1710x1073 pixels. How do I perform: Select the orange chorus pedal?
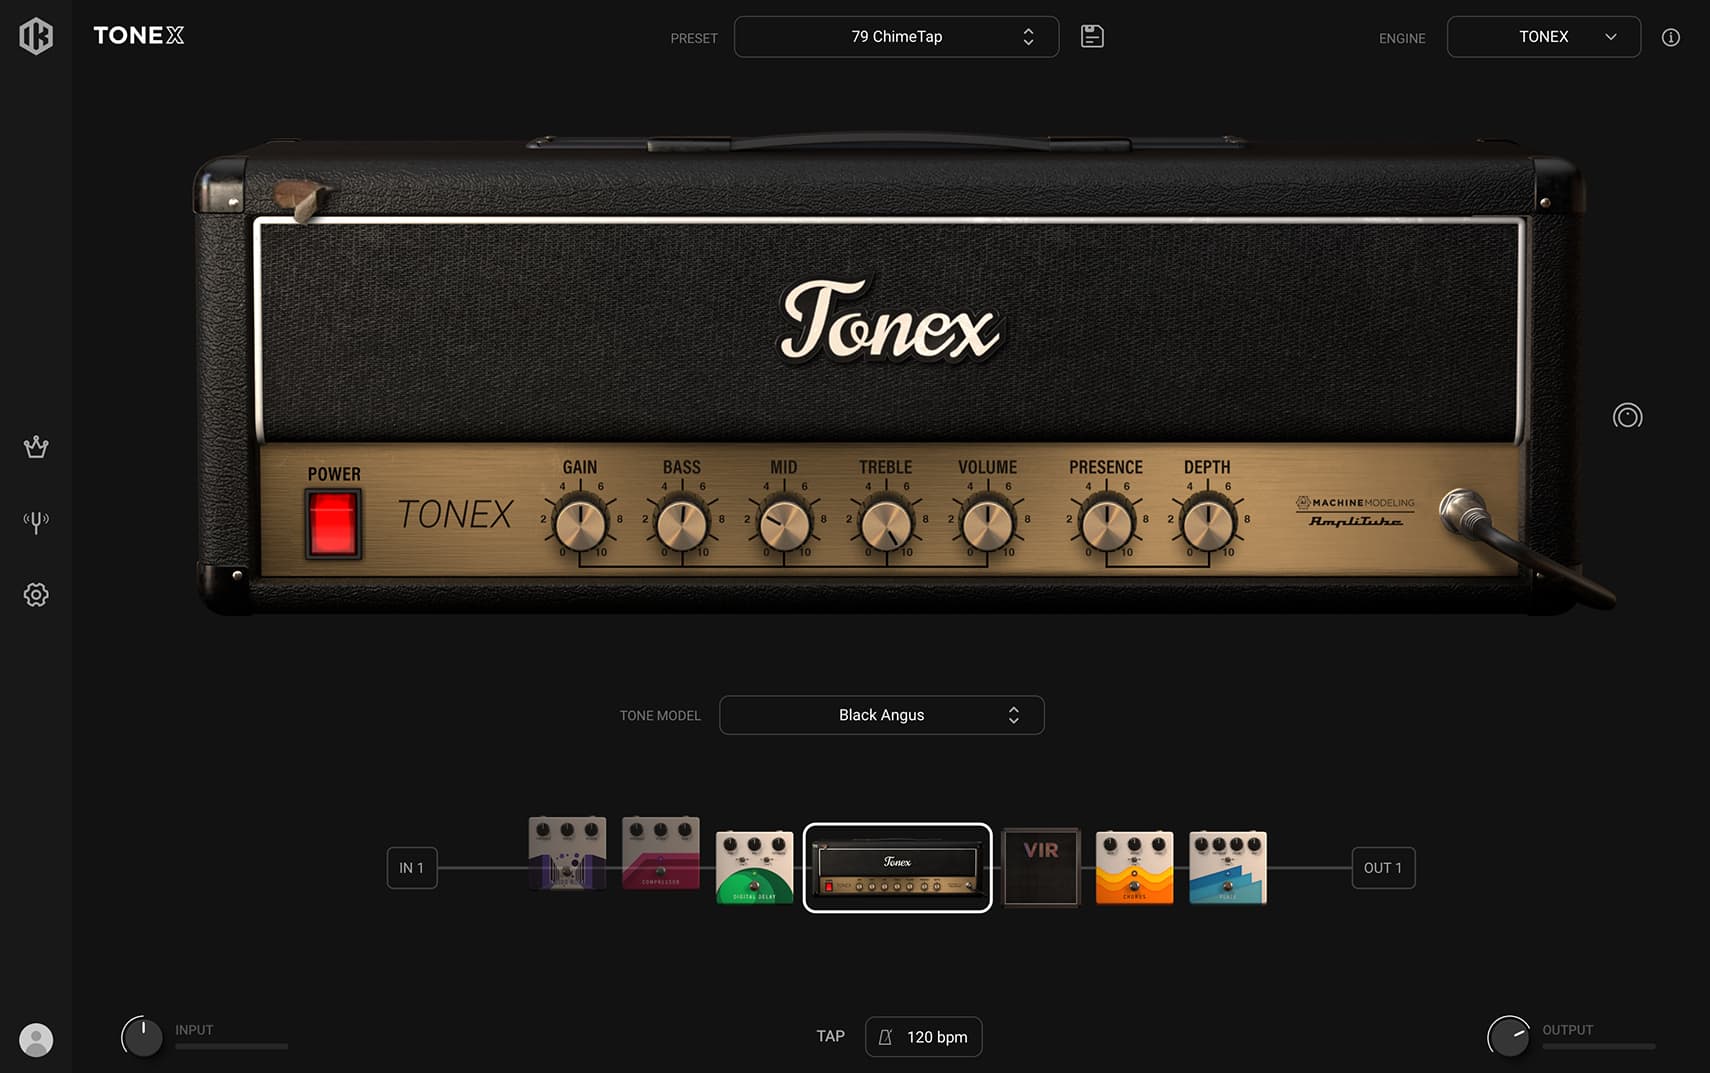(x=1134, y=867)
